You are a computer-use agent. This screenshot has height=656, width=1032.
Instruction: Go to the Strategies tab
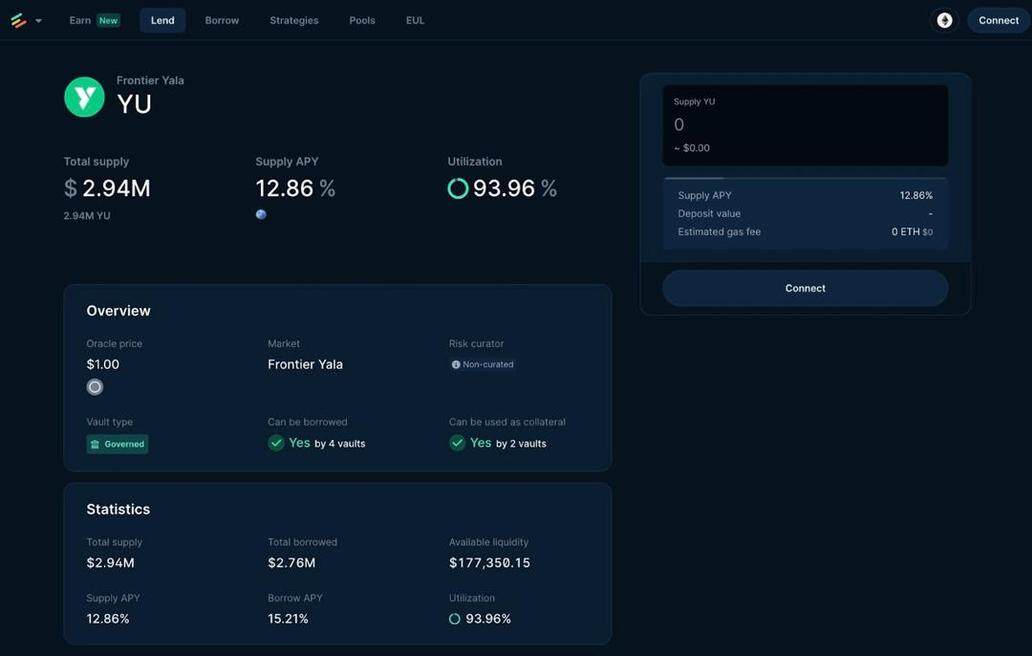pos(294,20)
